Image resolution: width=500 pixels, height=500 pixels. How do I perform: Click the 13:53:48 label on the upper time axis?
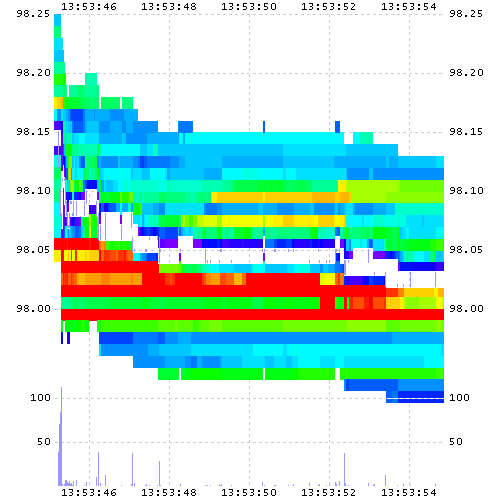click(169, 6)
